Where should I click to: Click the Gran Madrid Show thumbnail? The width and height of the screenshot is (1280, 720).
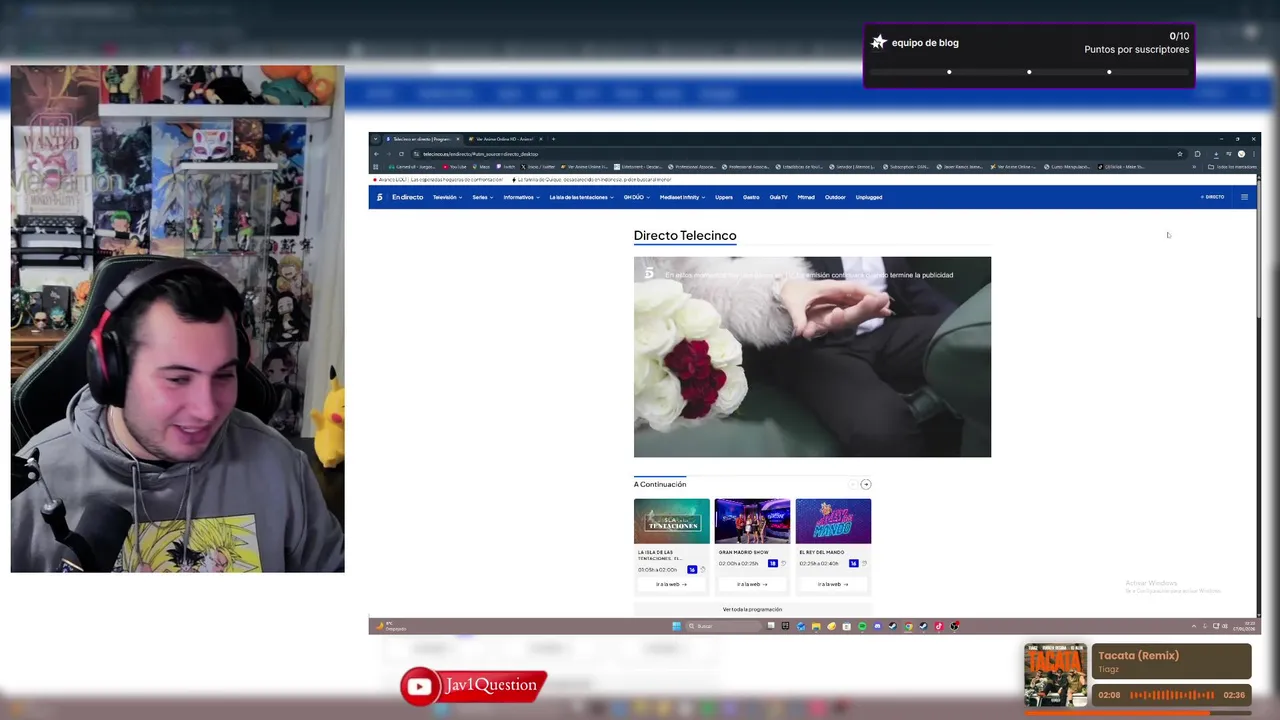(752, 521)
